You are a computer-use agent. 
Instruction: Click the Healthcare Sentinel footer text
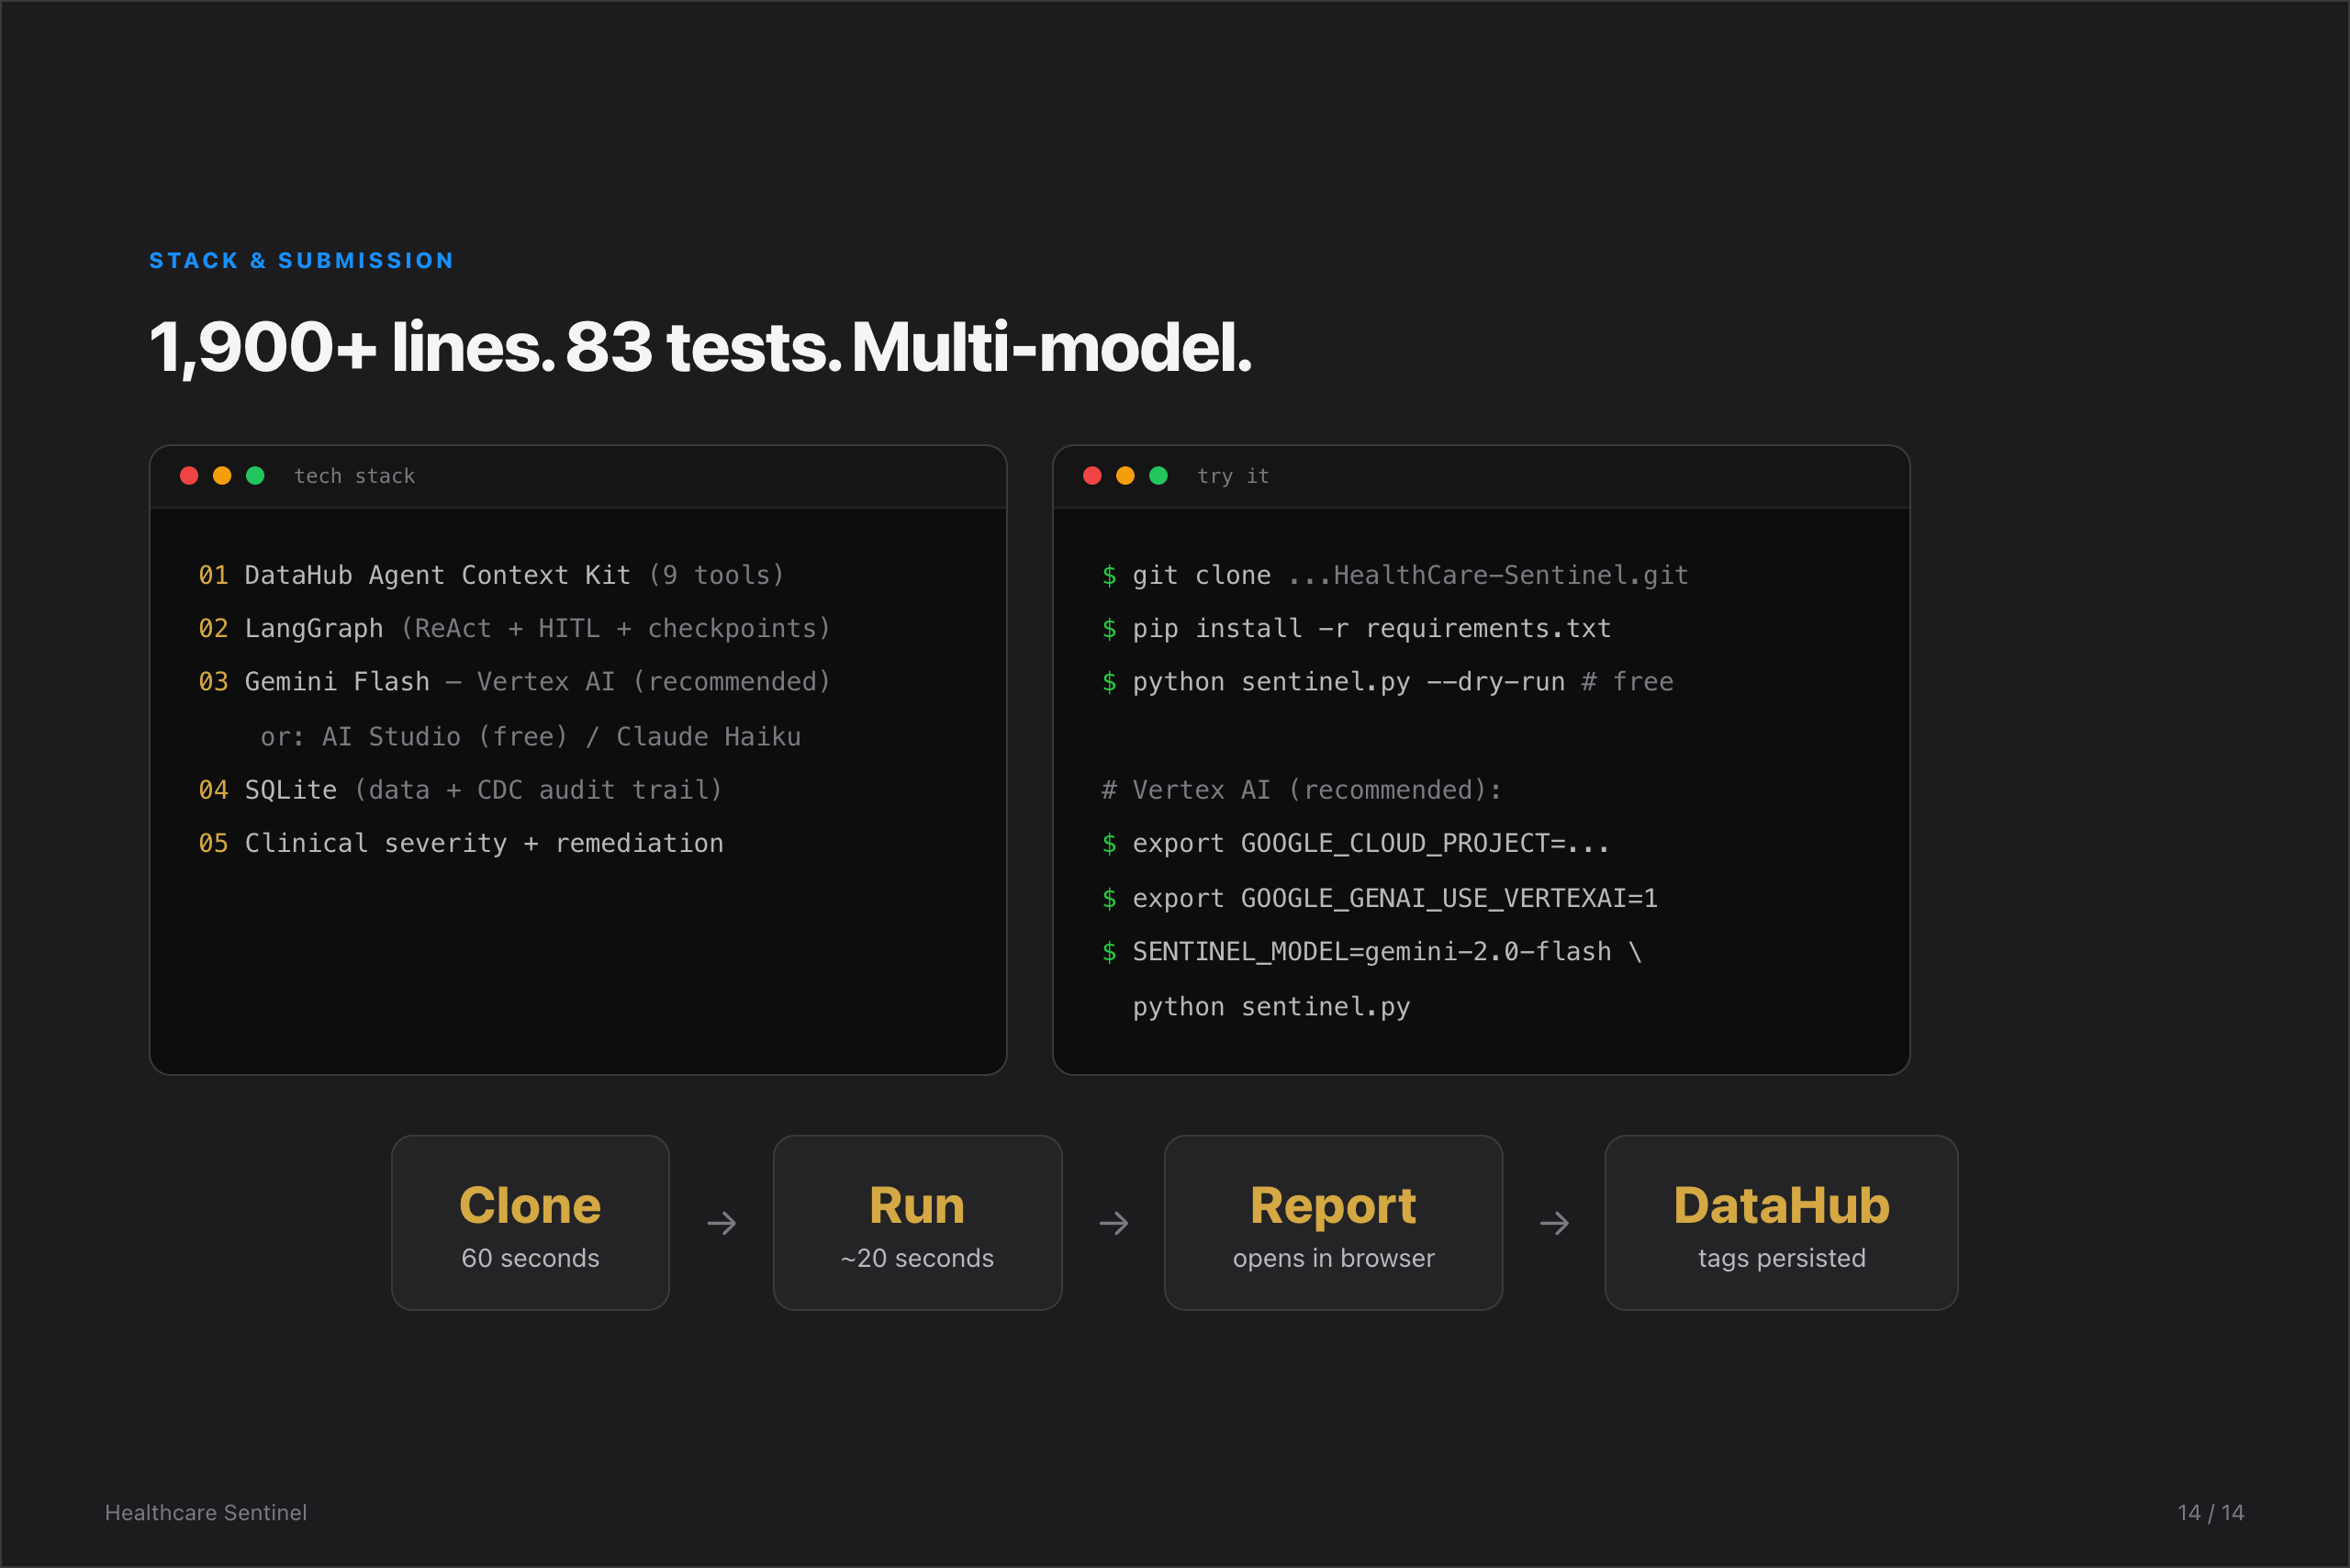(x=206, y=1512)
